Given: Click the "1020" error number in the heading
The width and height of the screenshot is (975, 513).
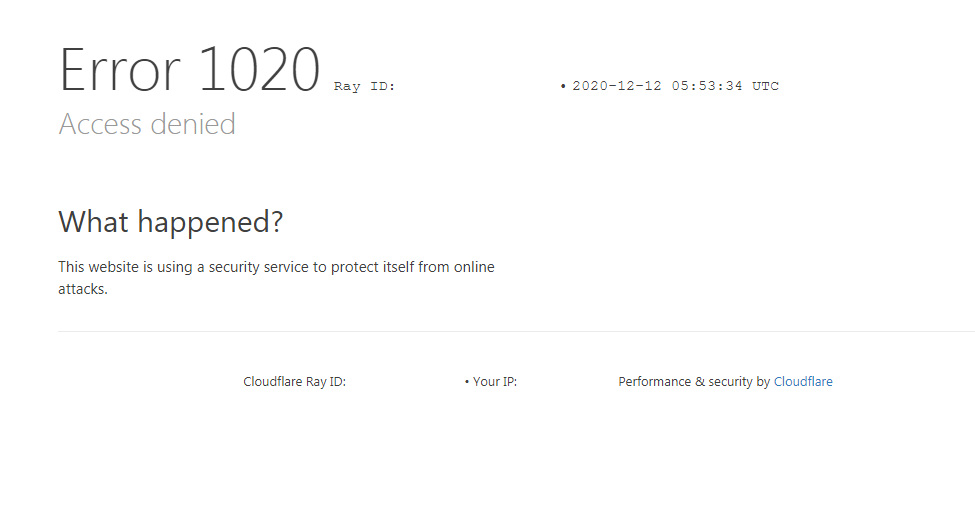Looking at the screenshot, I should (x=259, y=70).
